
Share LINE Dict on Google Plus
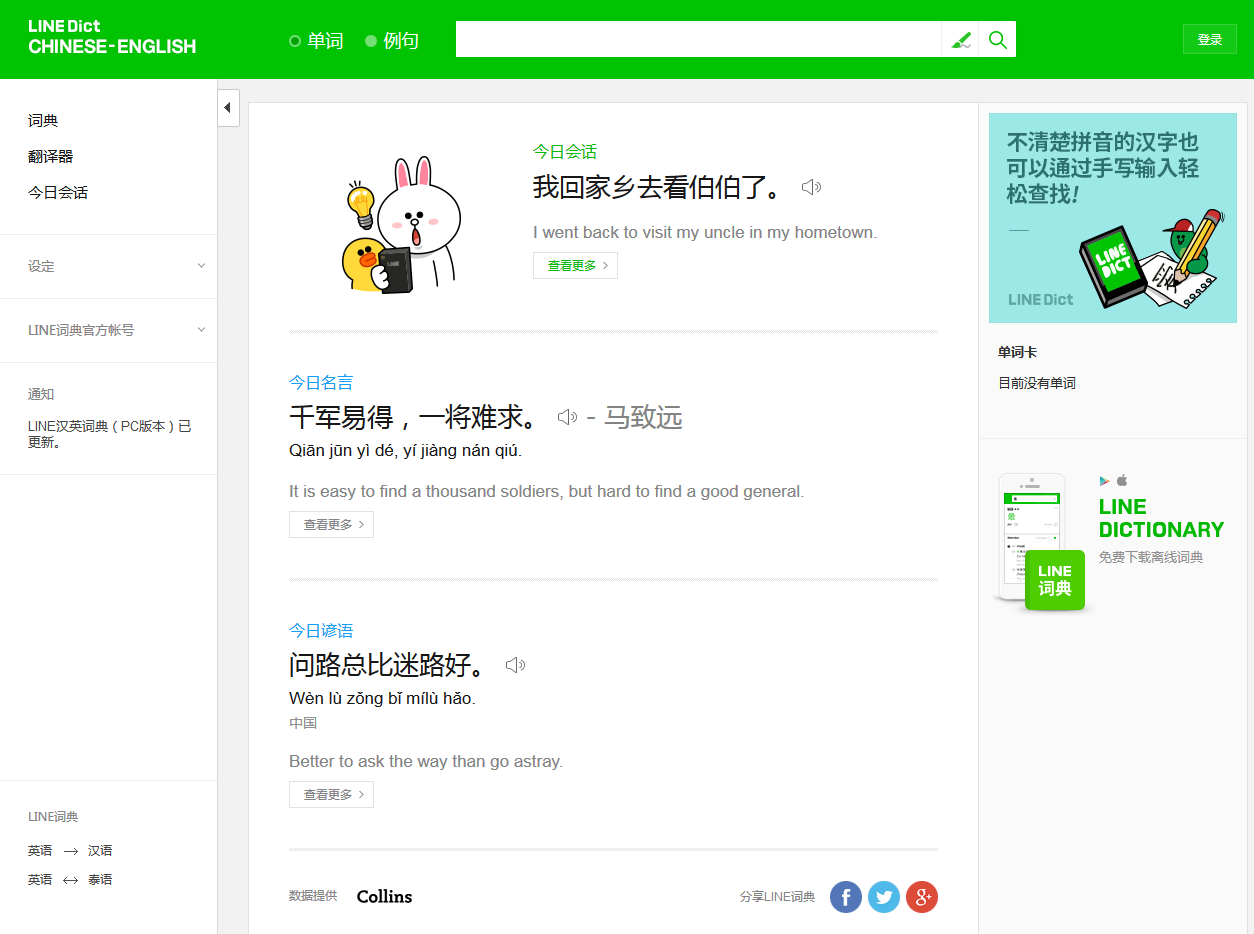[x=922, y=897]
